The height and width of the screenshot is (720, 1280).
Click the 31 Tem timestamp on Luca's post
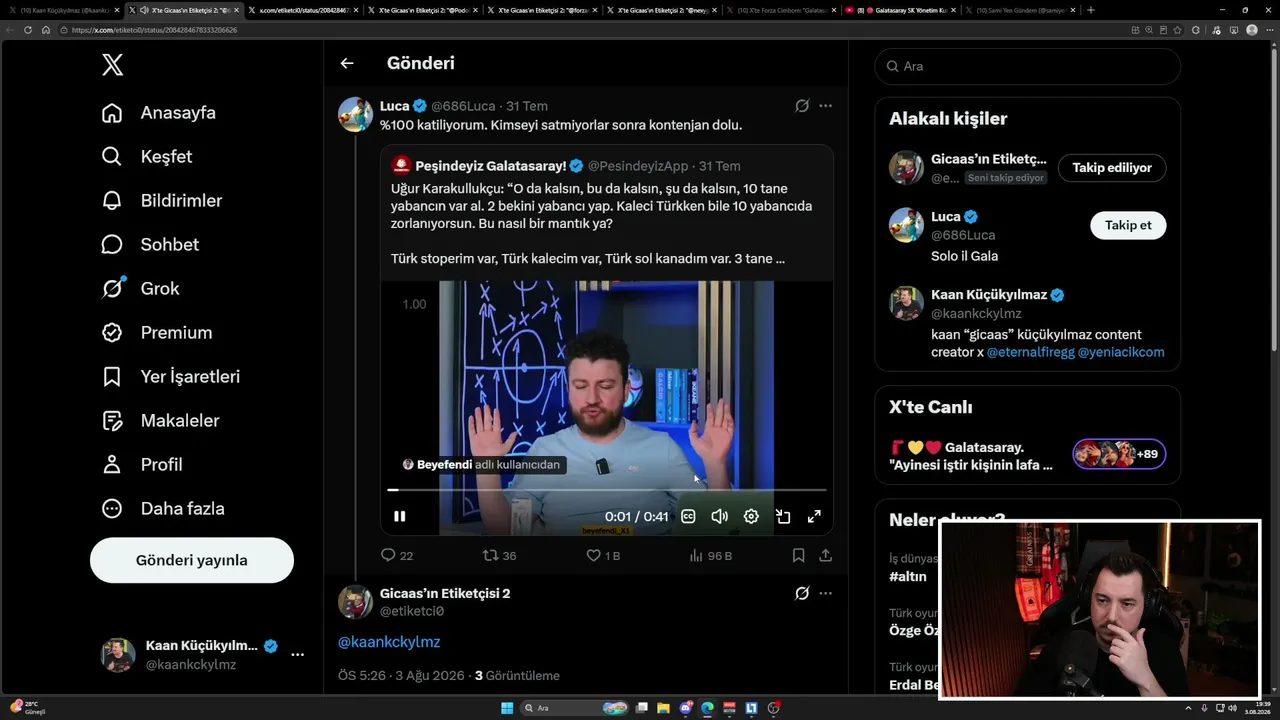pos(527,106)
